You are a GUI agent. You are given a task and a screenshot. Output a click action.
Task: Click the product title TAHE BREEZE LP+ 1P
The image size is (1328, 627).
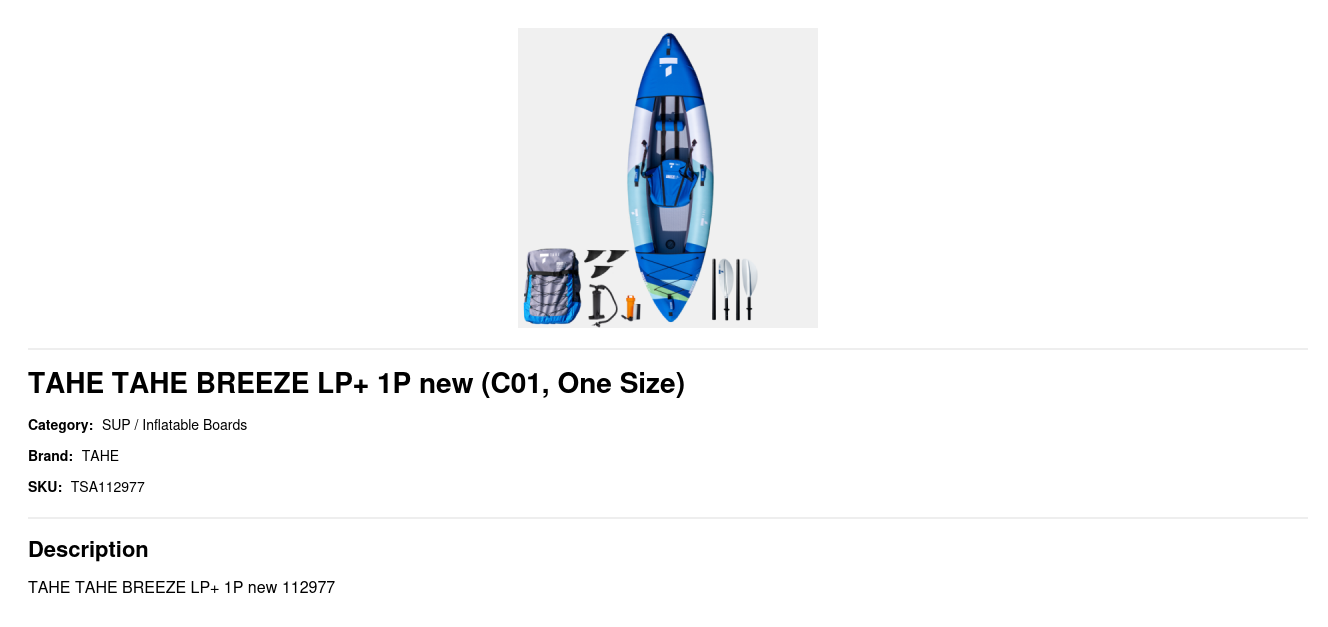click(356, 383)
